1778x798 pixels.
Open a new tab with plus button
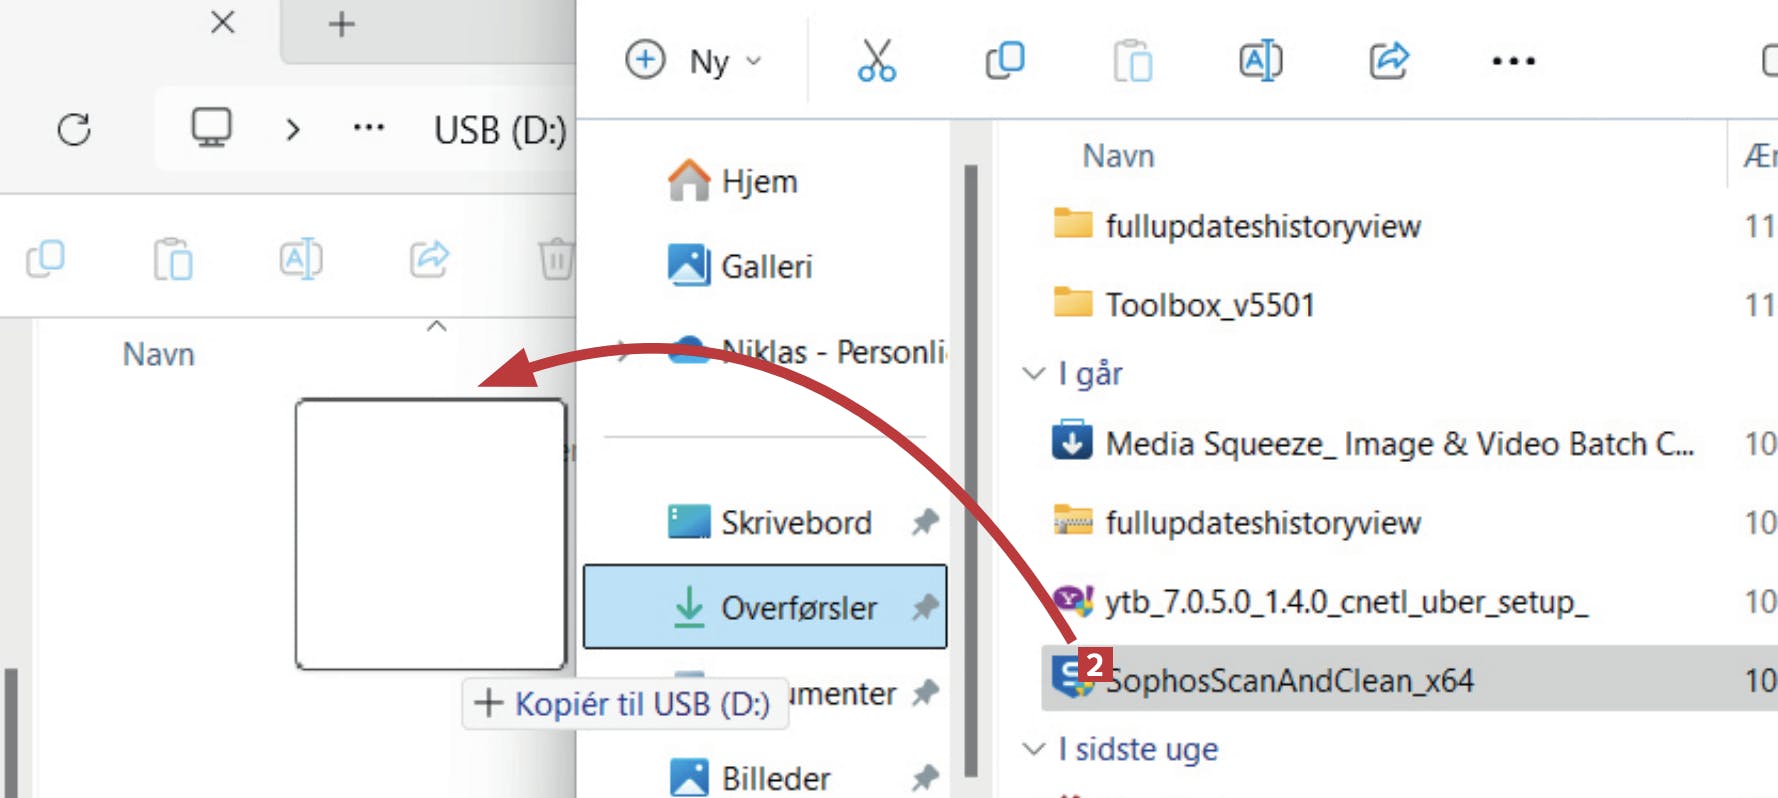[x=342, y=24]
